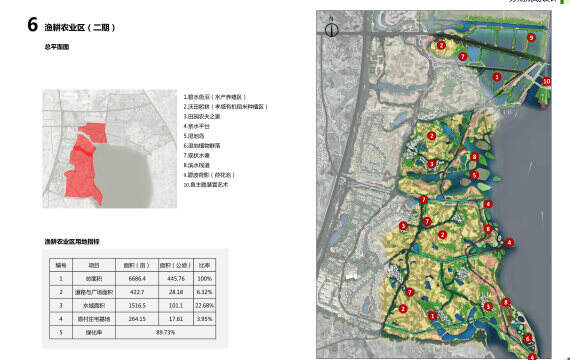Click the table cell showing 445.76

tap(176, 279)
